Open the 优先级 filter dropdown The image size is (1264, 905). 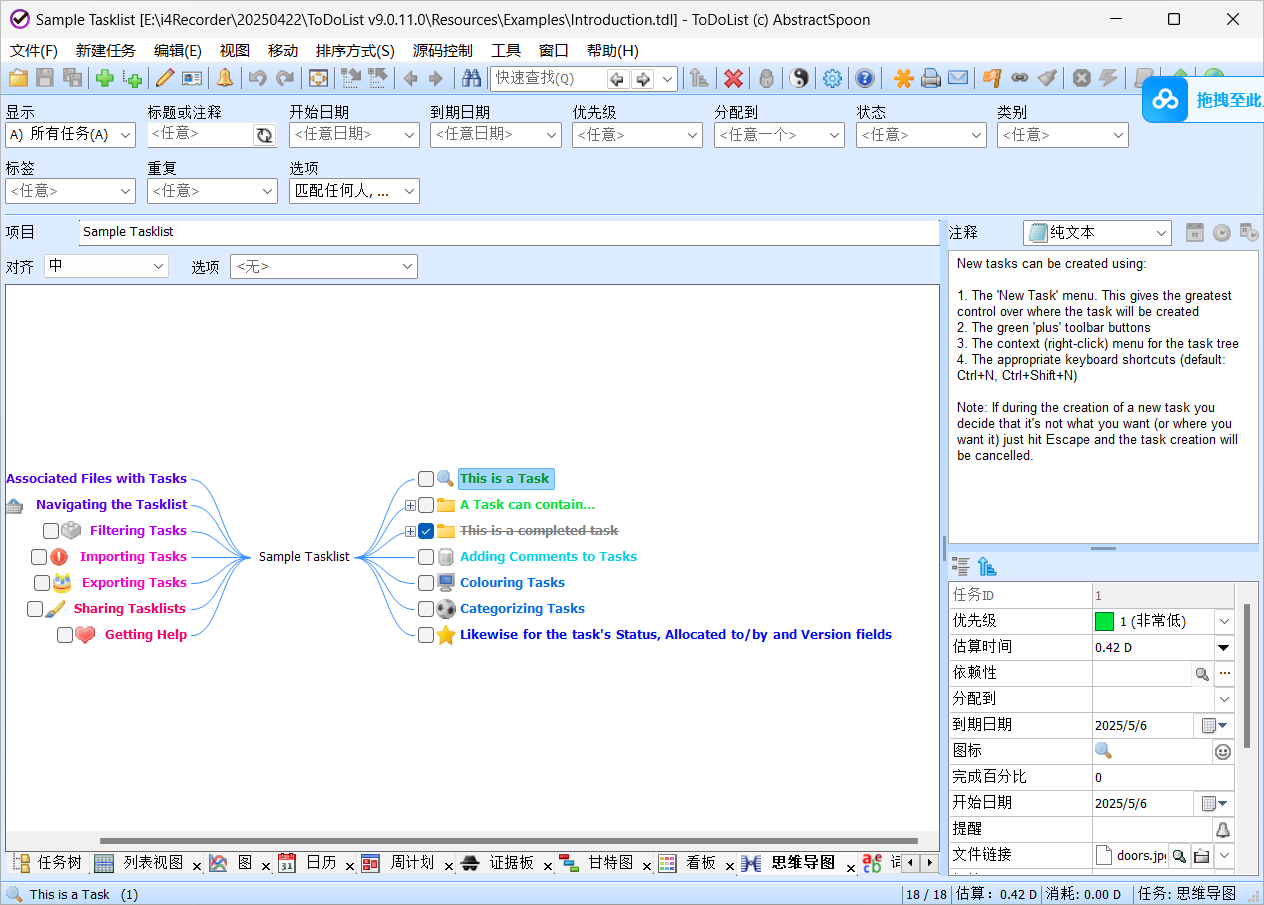[x=637, y=135]
